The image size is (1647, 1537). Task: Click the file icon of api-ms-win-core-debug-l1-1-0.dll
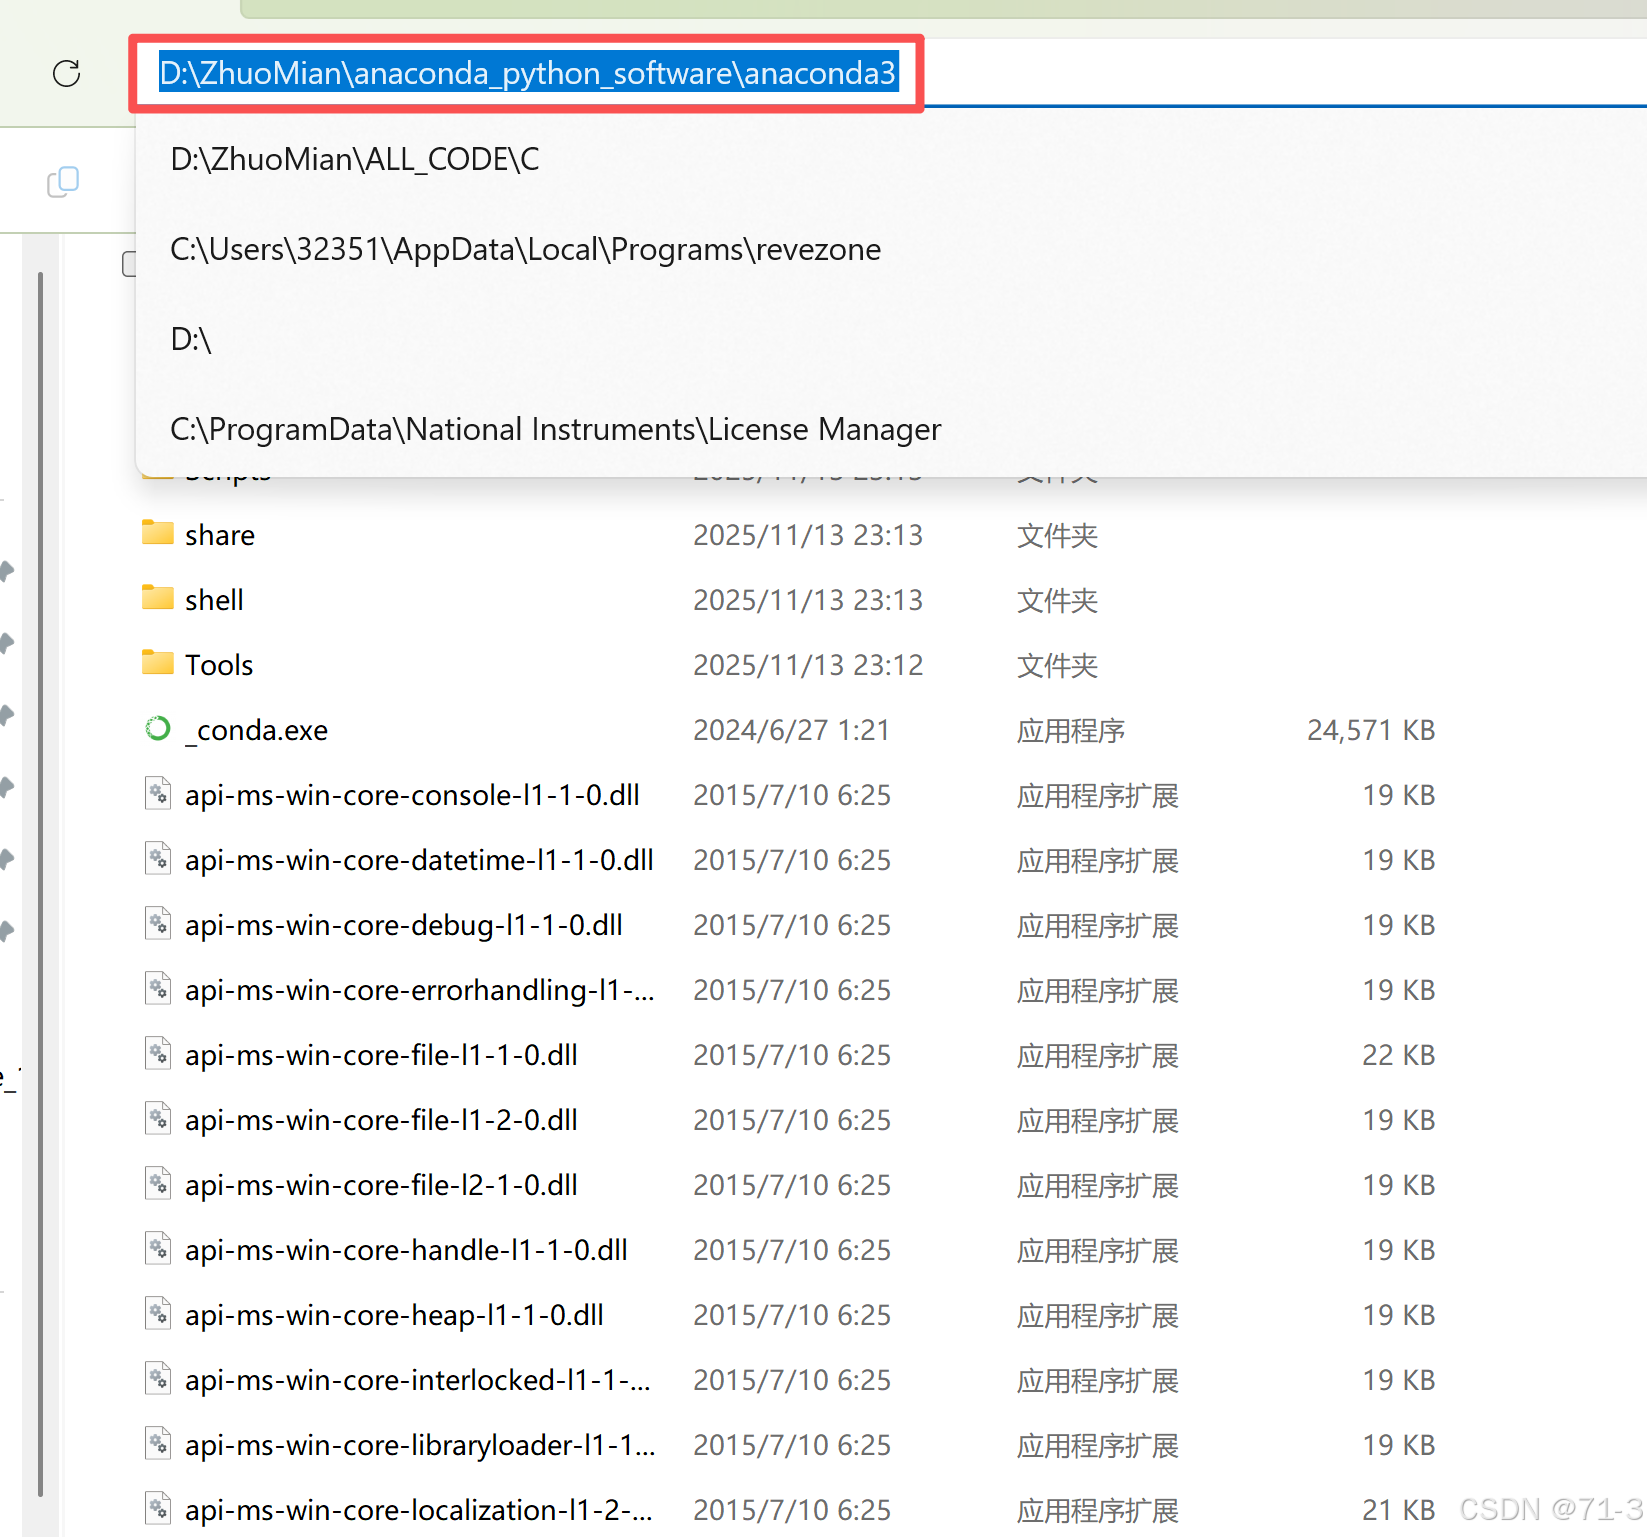pyautogui.click(x=158, y=923)
